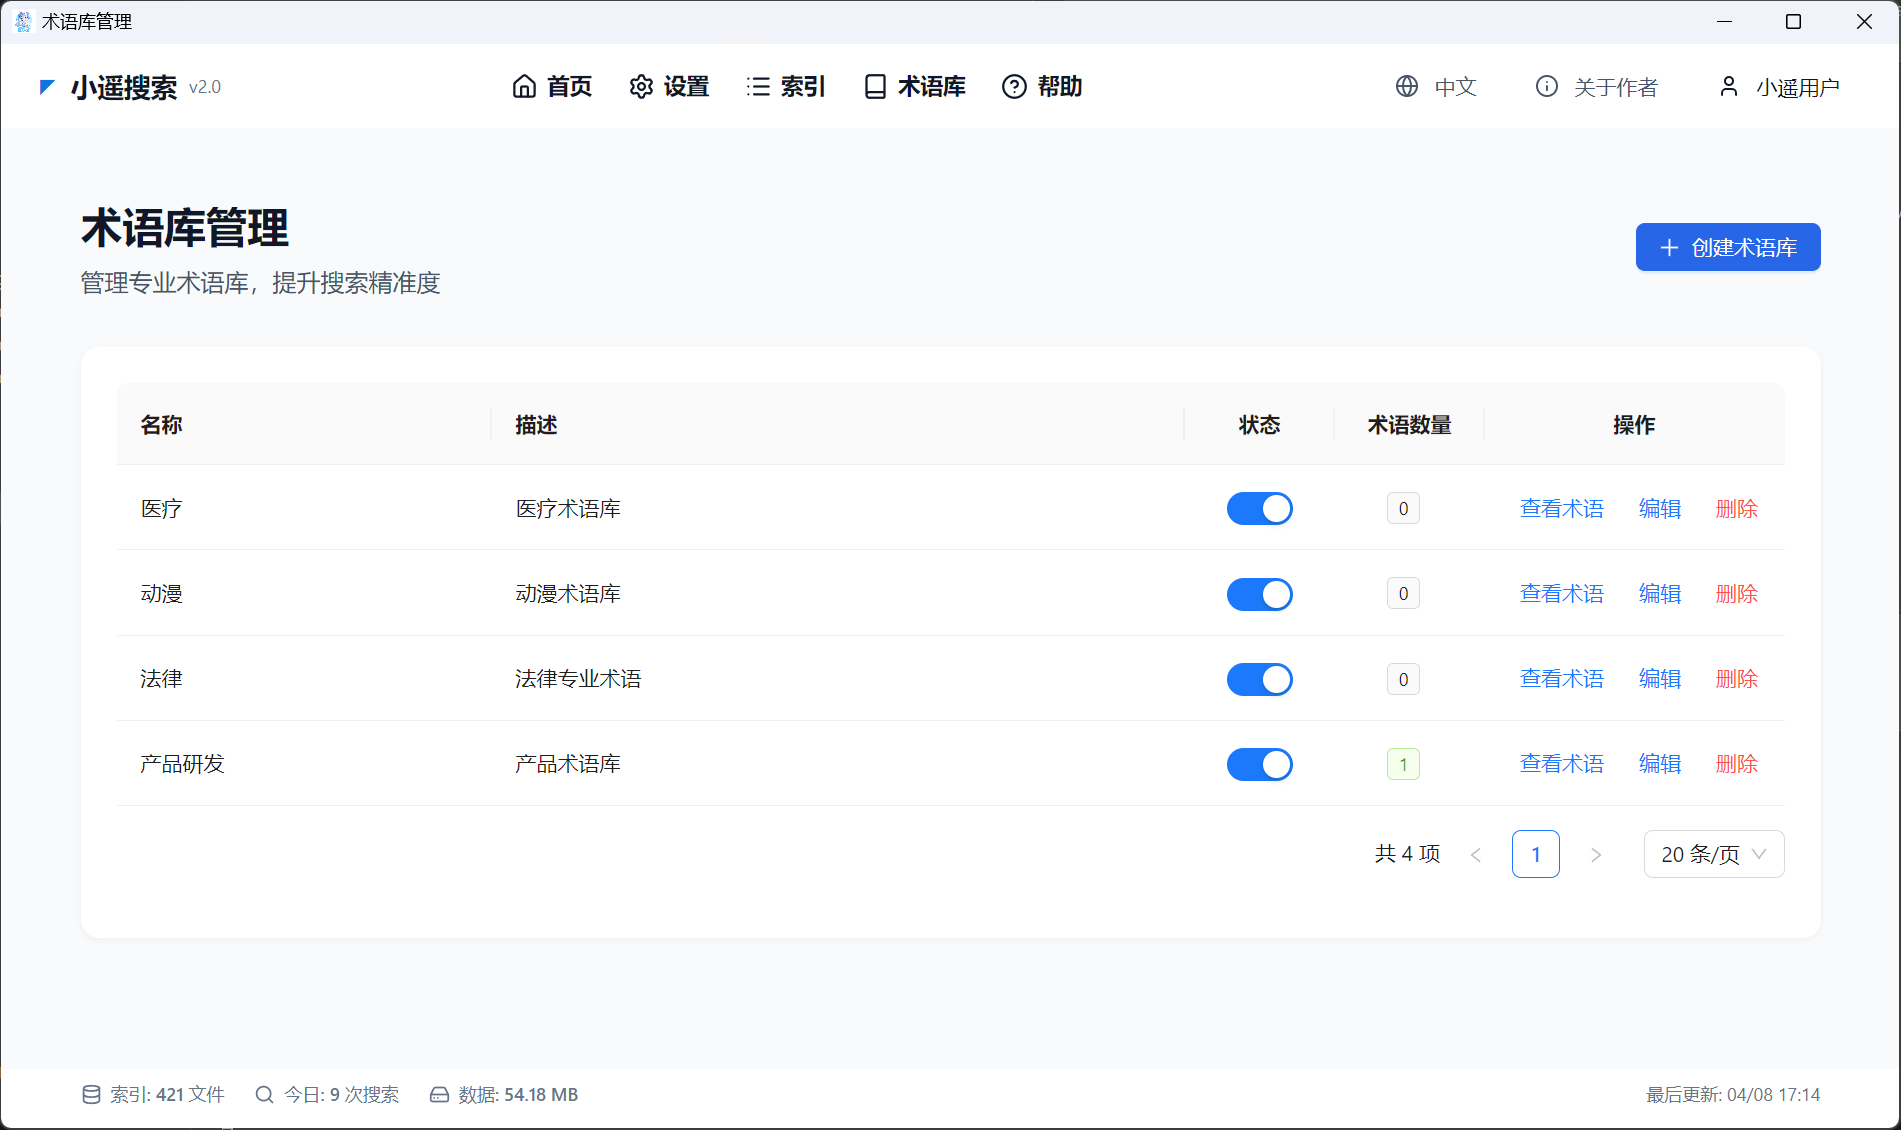Click the term count badge for 产品研发
Viewport: 1901px width, 1130px height.
tap(1403, 765)
